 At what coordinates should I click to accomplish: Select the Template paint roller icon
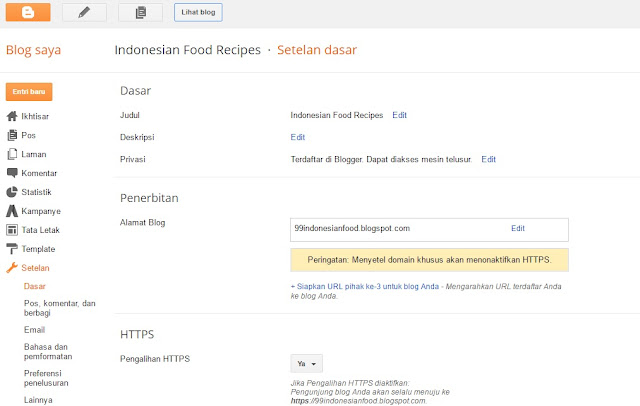[x=12, y=248]
